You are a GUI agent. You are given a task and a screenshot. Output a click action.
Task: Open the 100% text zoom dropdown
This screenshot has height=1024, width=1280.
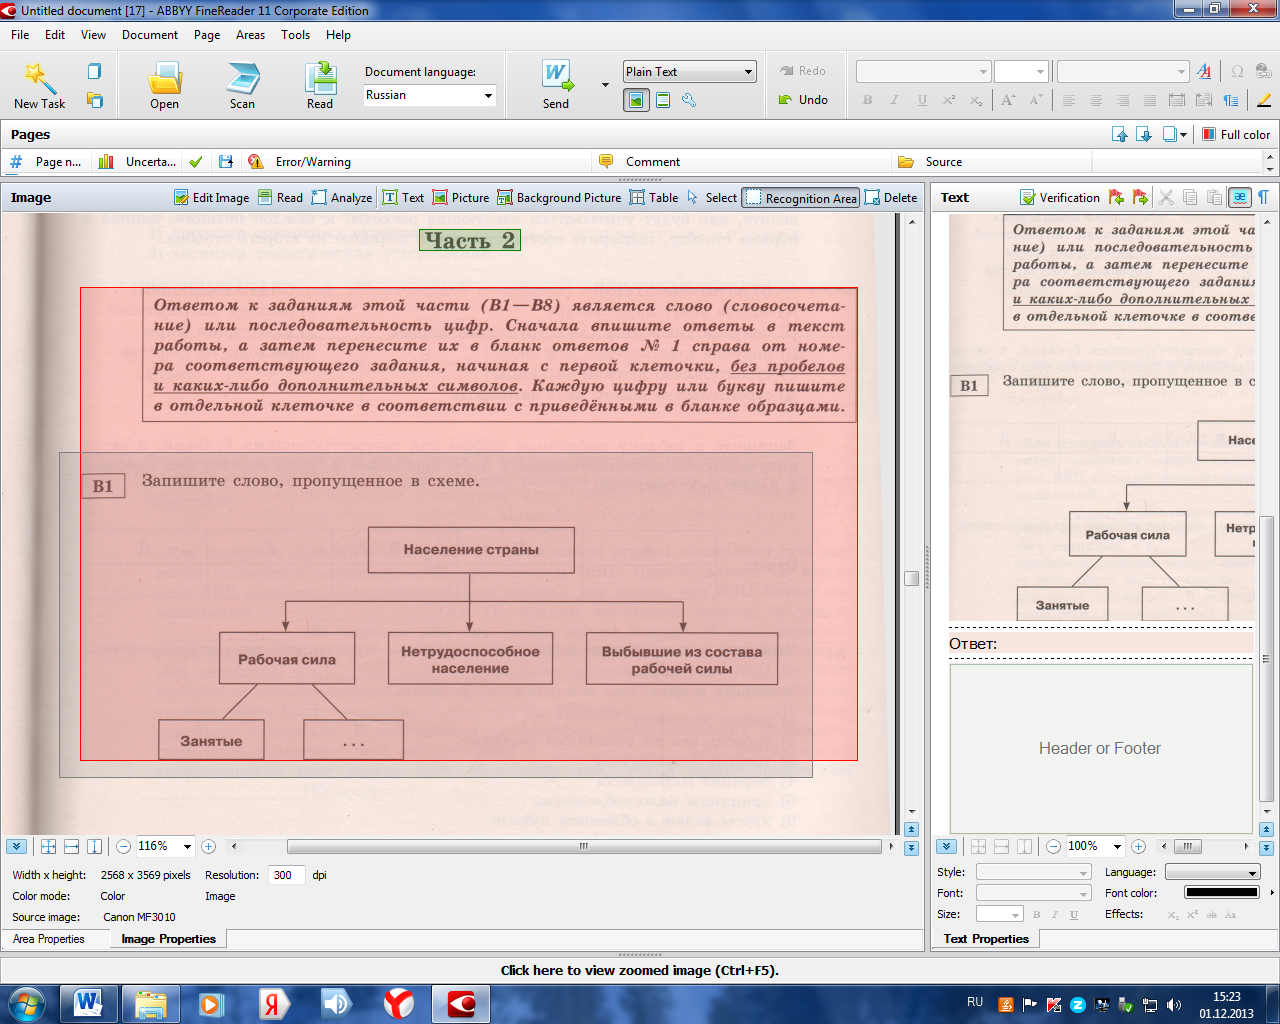(x=1117, y=847)
